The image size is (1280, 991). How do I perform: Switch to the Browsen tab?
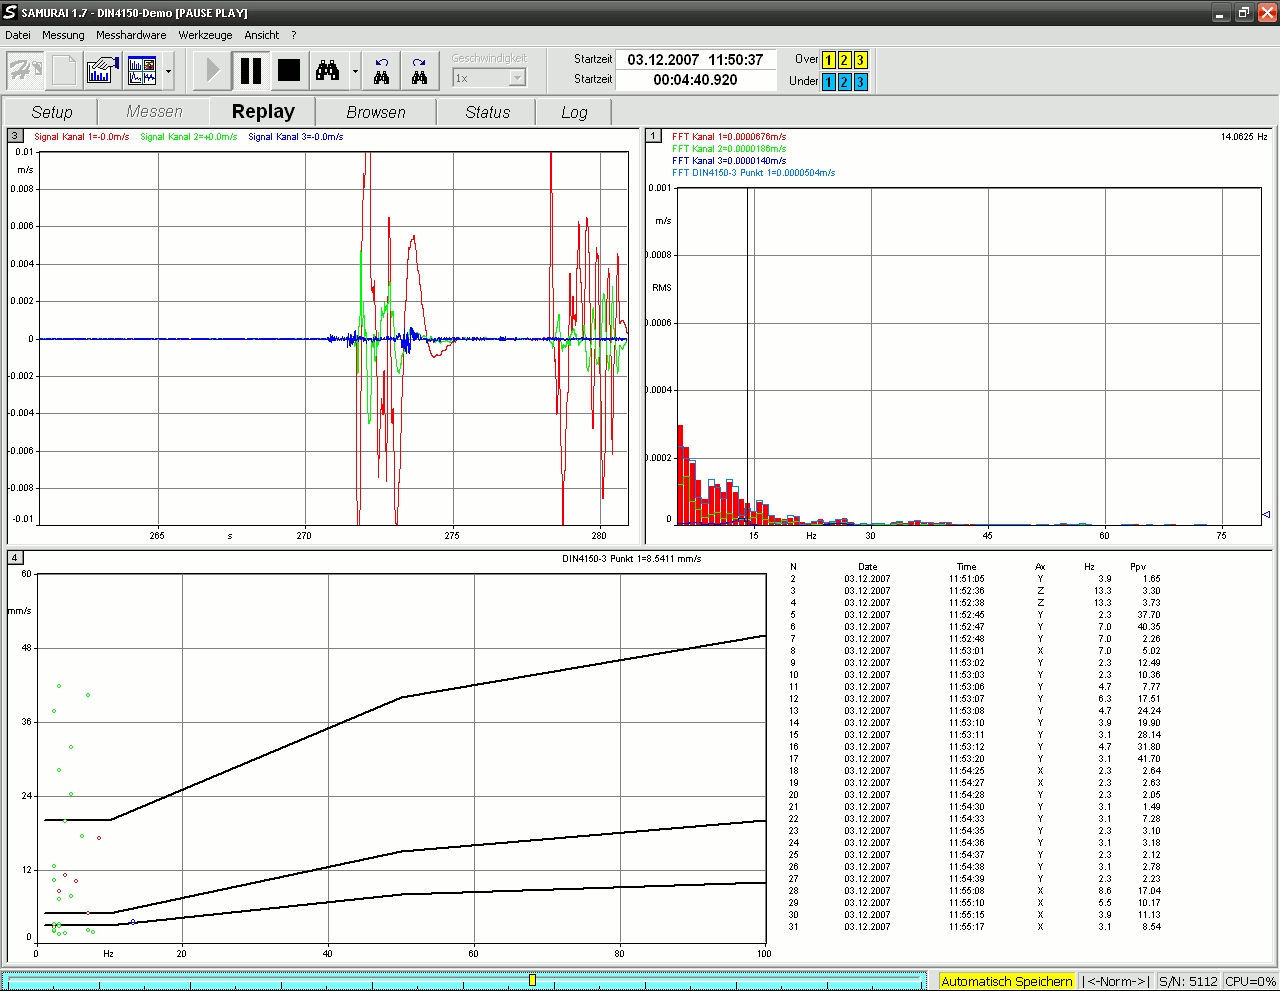(375, 111)
